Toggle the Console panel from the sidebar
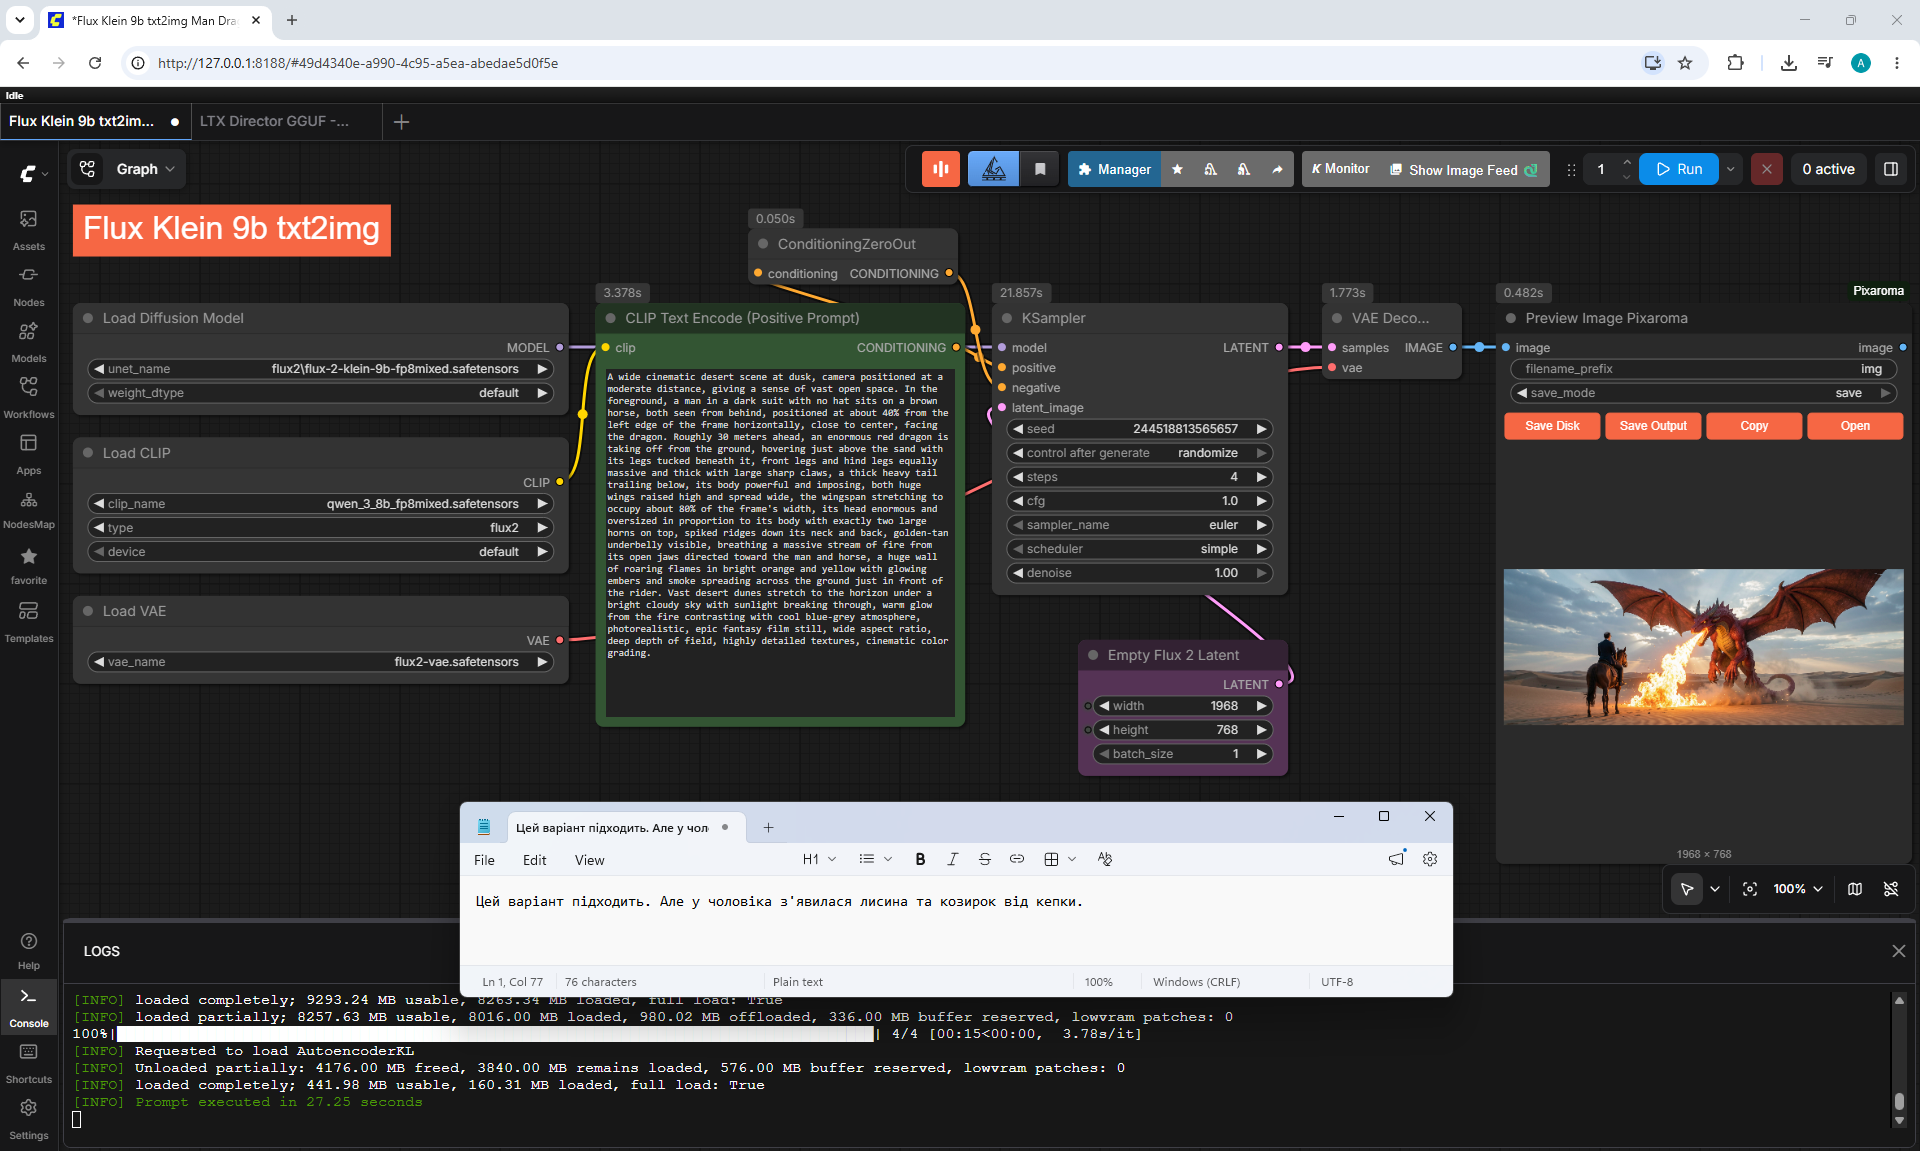This screenshot has width=1920, height=1151. (29, 1007)
